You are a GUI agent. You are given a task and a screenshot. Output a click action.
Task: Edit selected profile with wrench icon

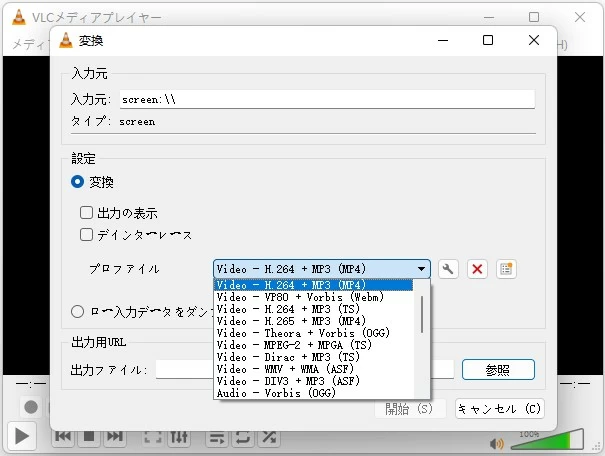[x=449, y=269]
